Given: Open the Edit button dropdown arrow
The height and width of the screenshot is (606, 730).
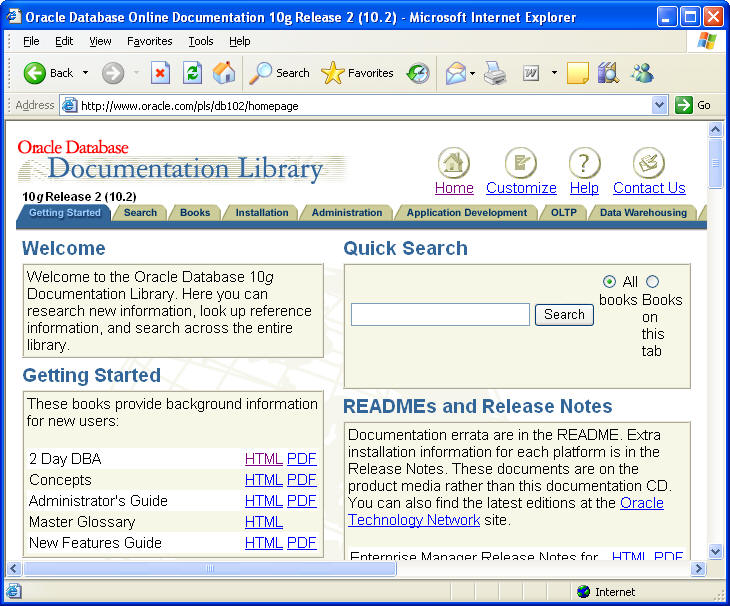Looking at the screenshot, I should [x=554, y=73].
